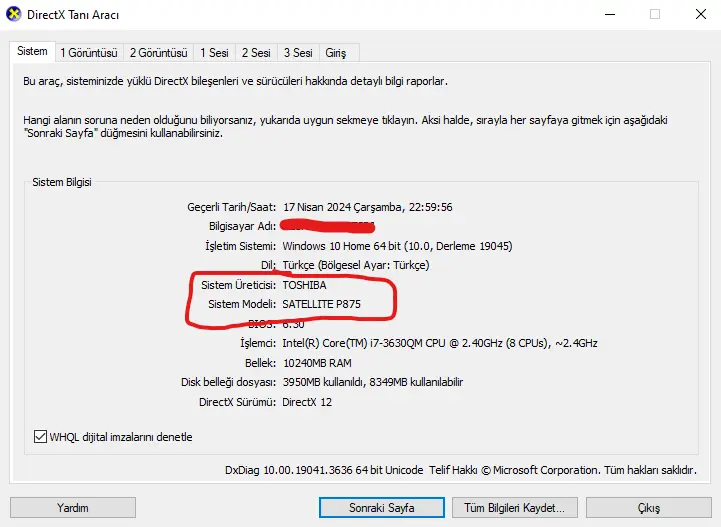Screen dimensions: 721x527
Task: Click the Bellek label
Action: (x=260, y=363)
